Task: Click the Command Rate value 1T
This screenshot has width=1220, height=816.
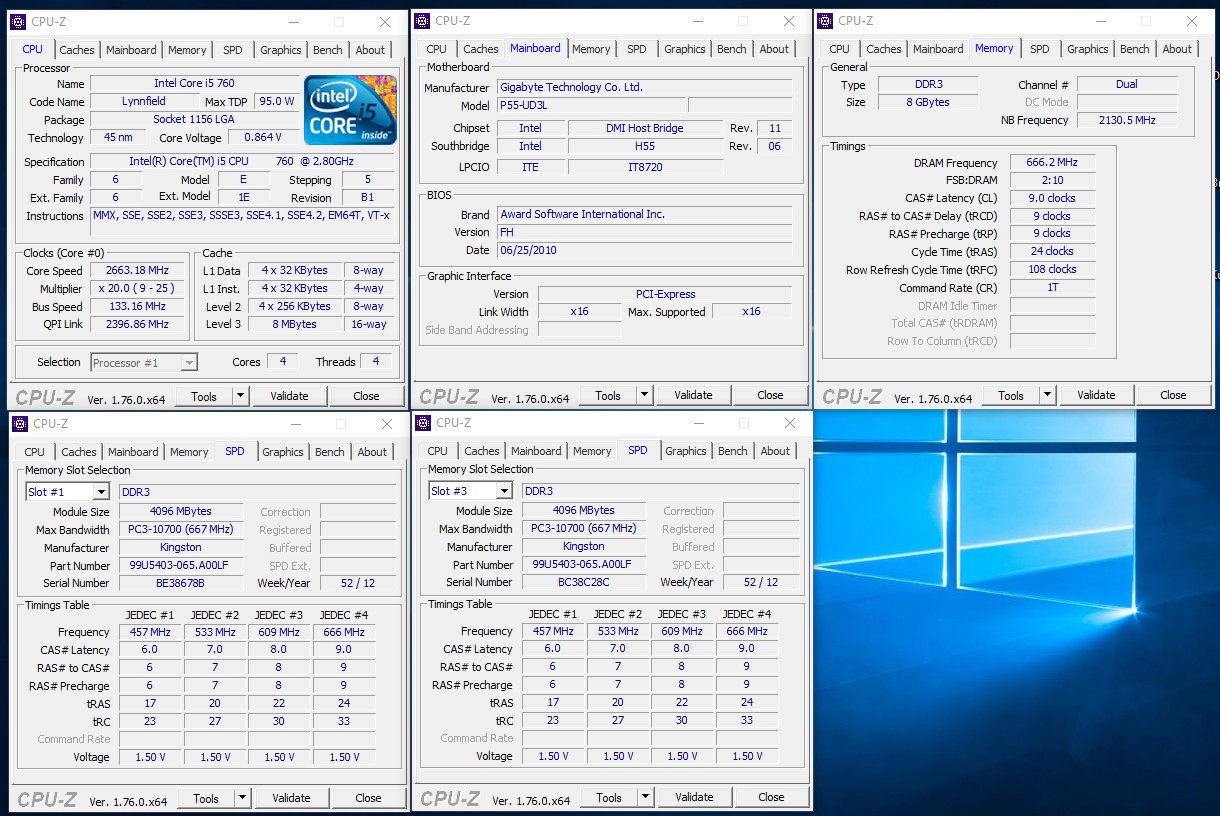Action: pyautogui.click(x=1051, y=287)
